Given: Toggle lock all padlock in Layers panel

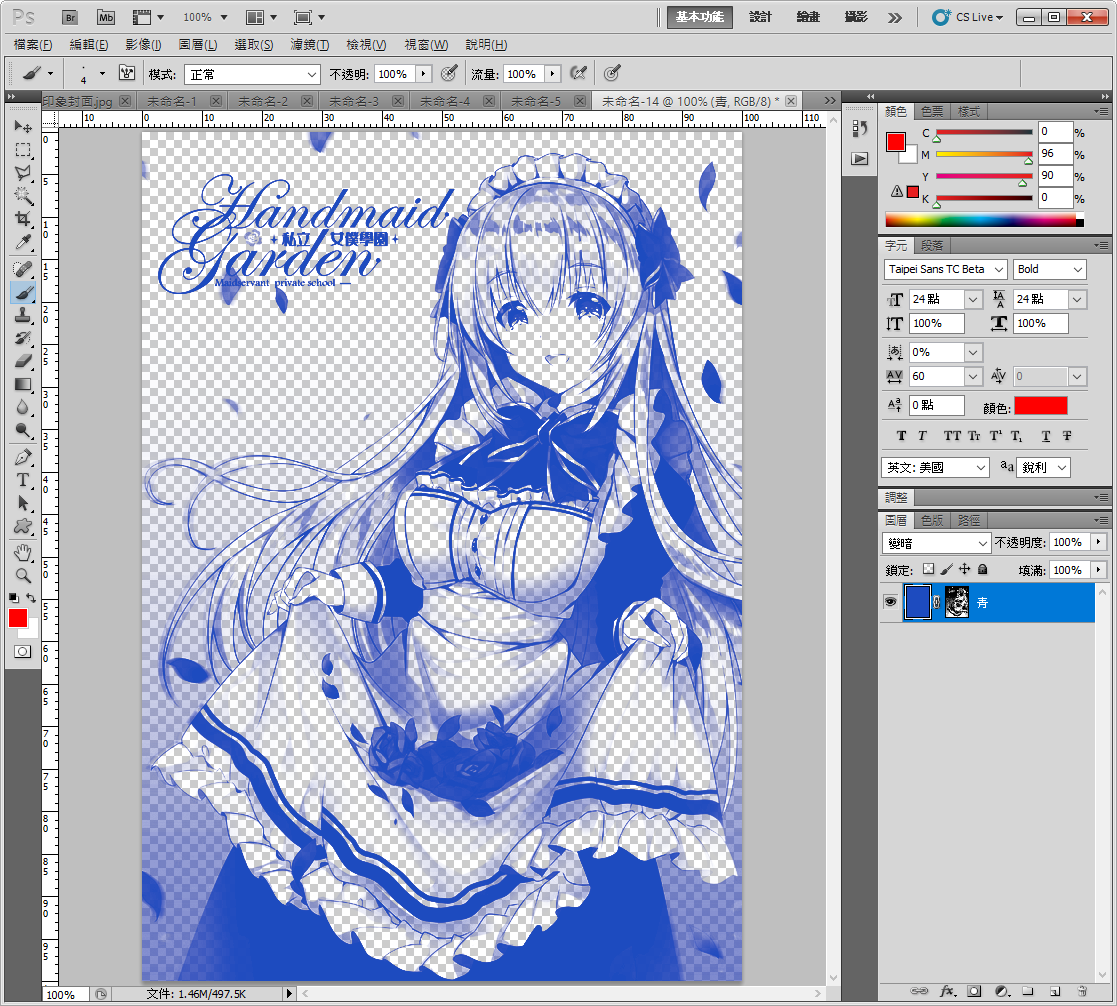Looking at the screenshot, I should tap(982, 569).
